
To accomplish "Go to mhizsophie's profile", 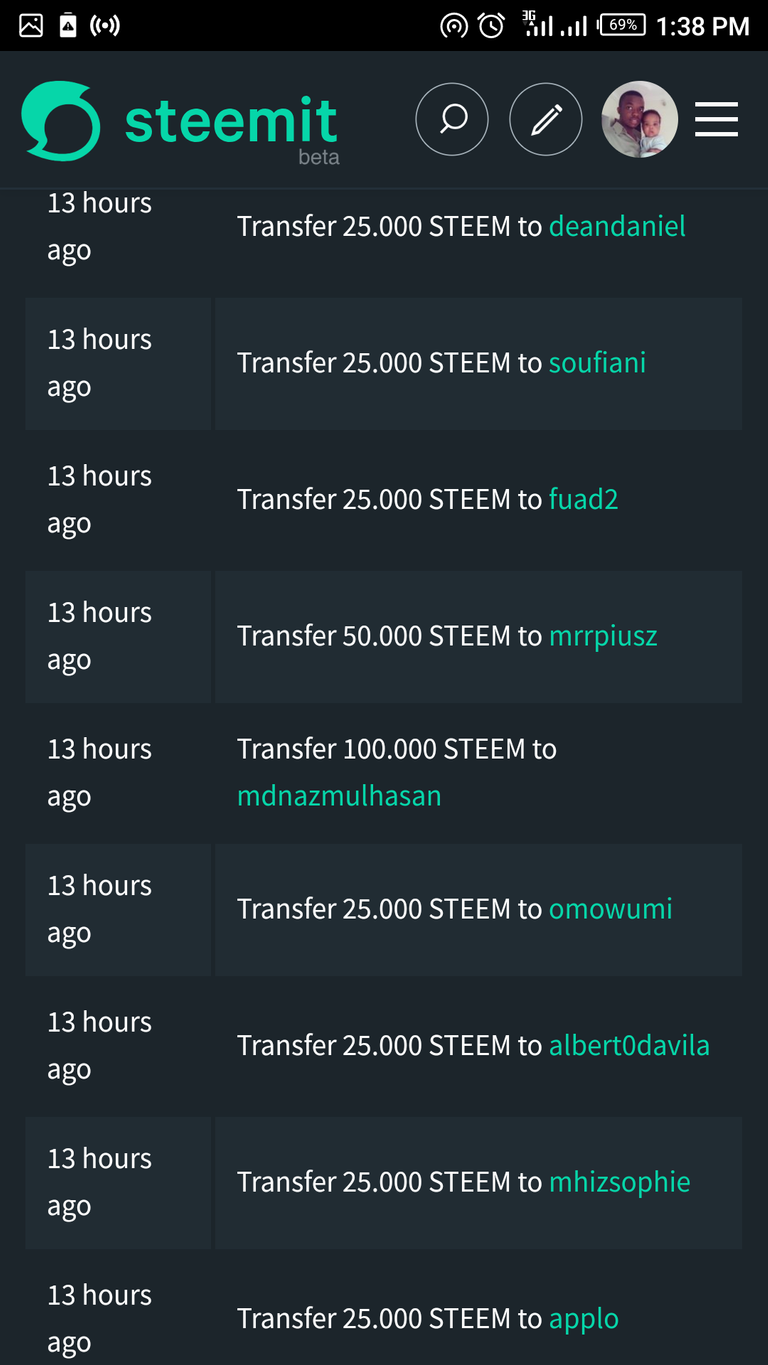I will coord(619,1182).
